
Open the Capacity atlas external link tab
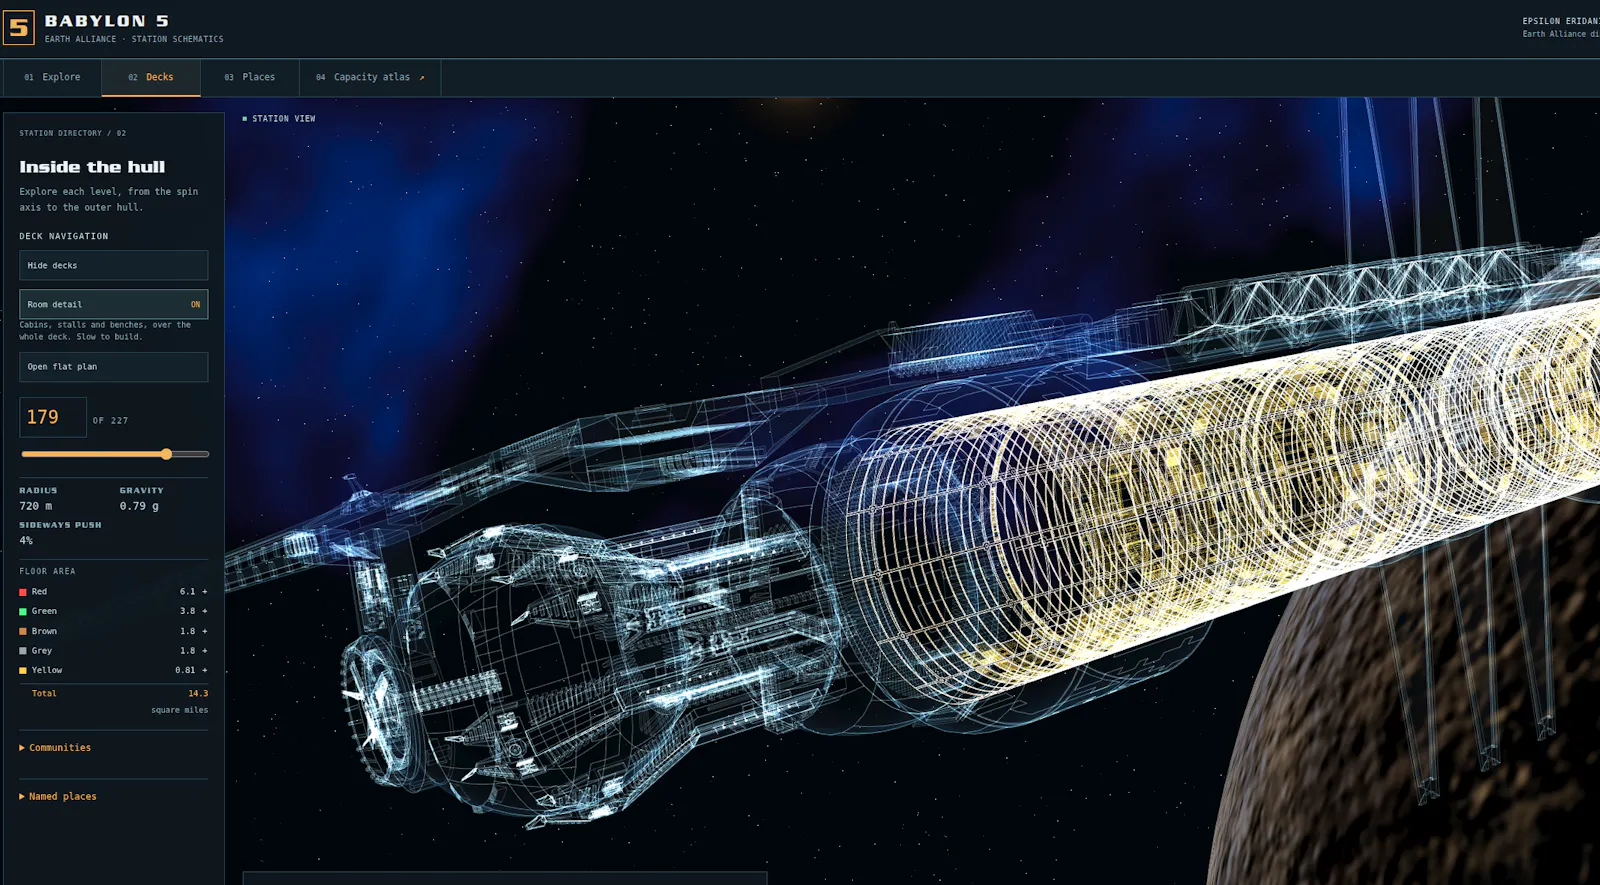[x=370, y=77]
